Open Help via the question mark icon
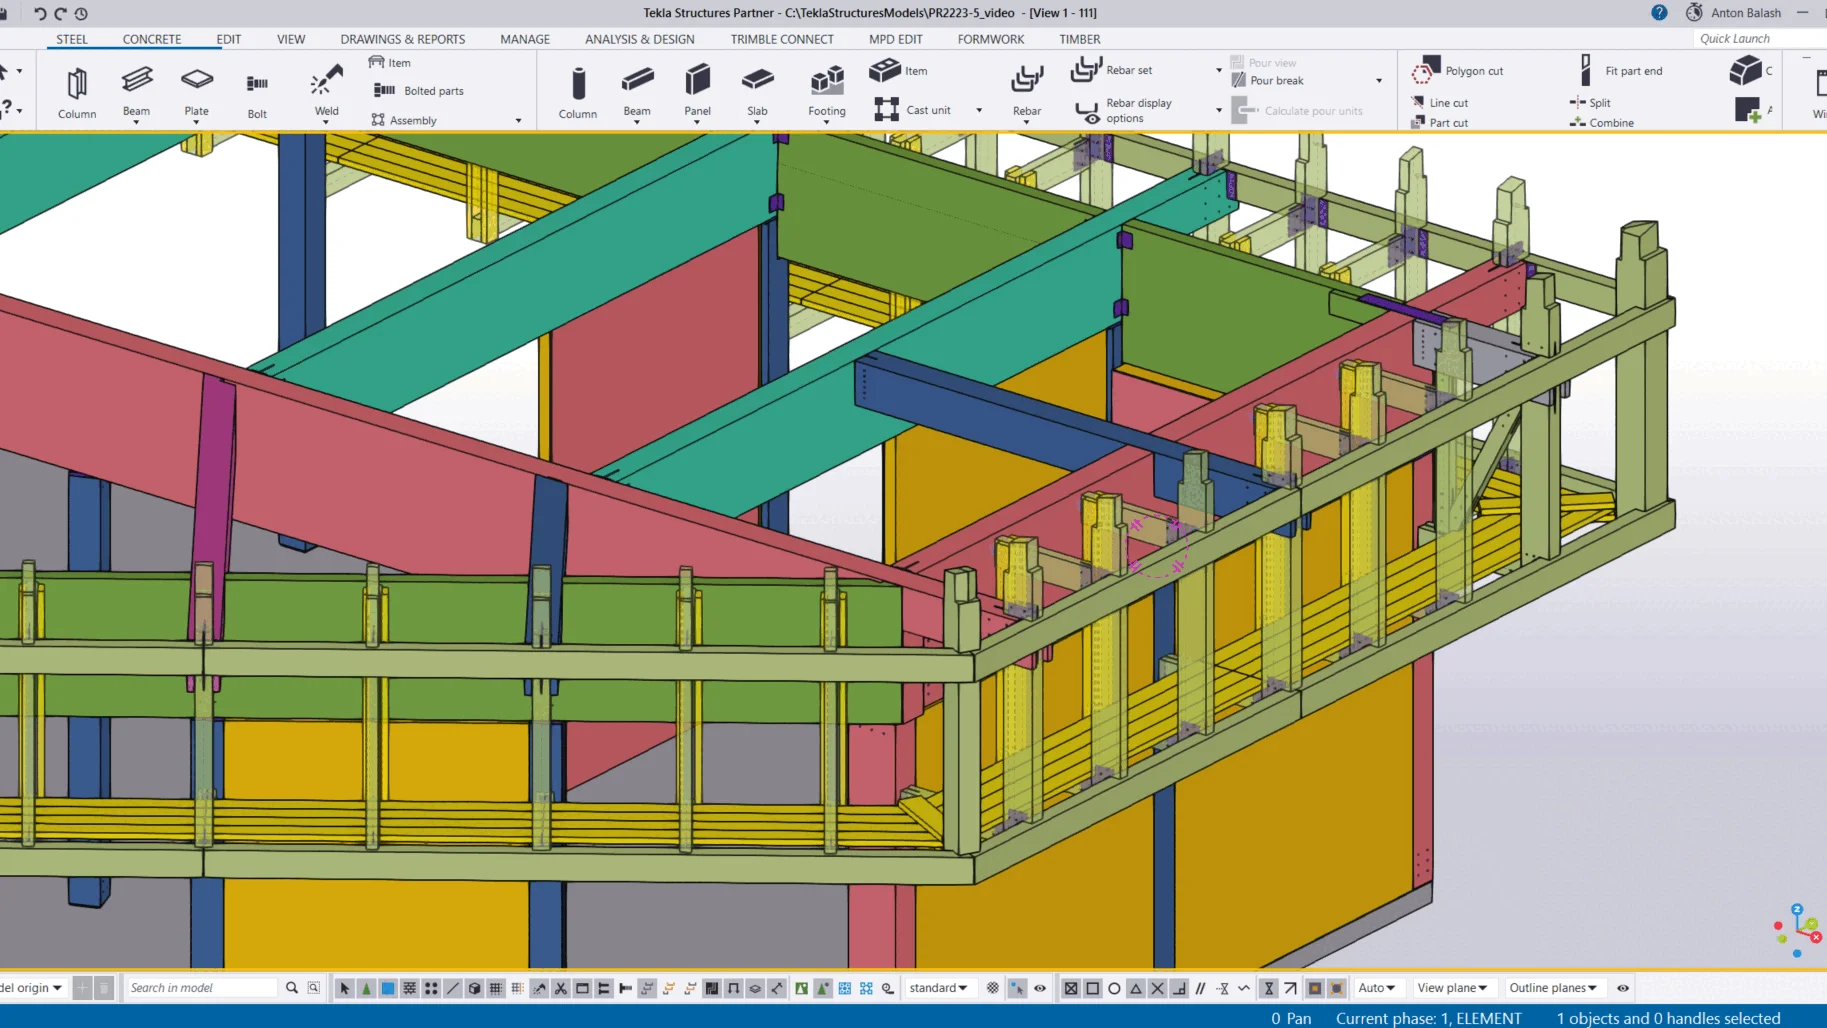 pos(1659,13)
